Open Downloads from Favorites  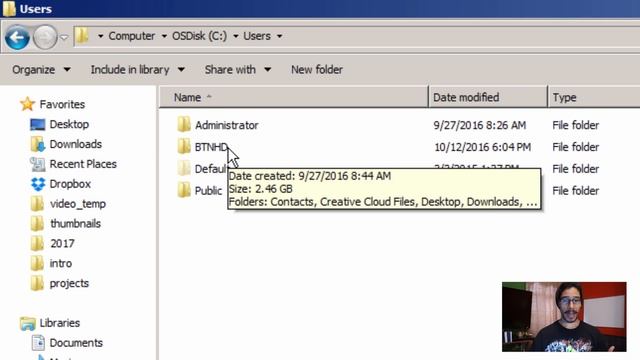76,144
